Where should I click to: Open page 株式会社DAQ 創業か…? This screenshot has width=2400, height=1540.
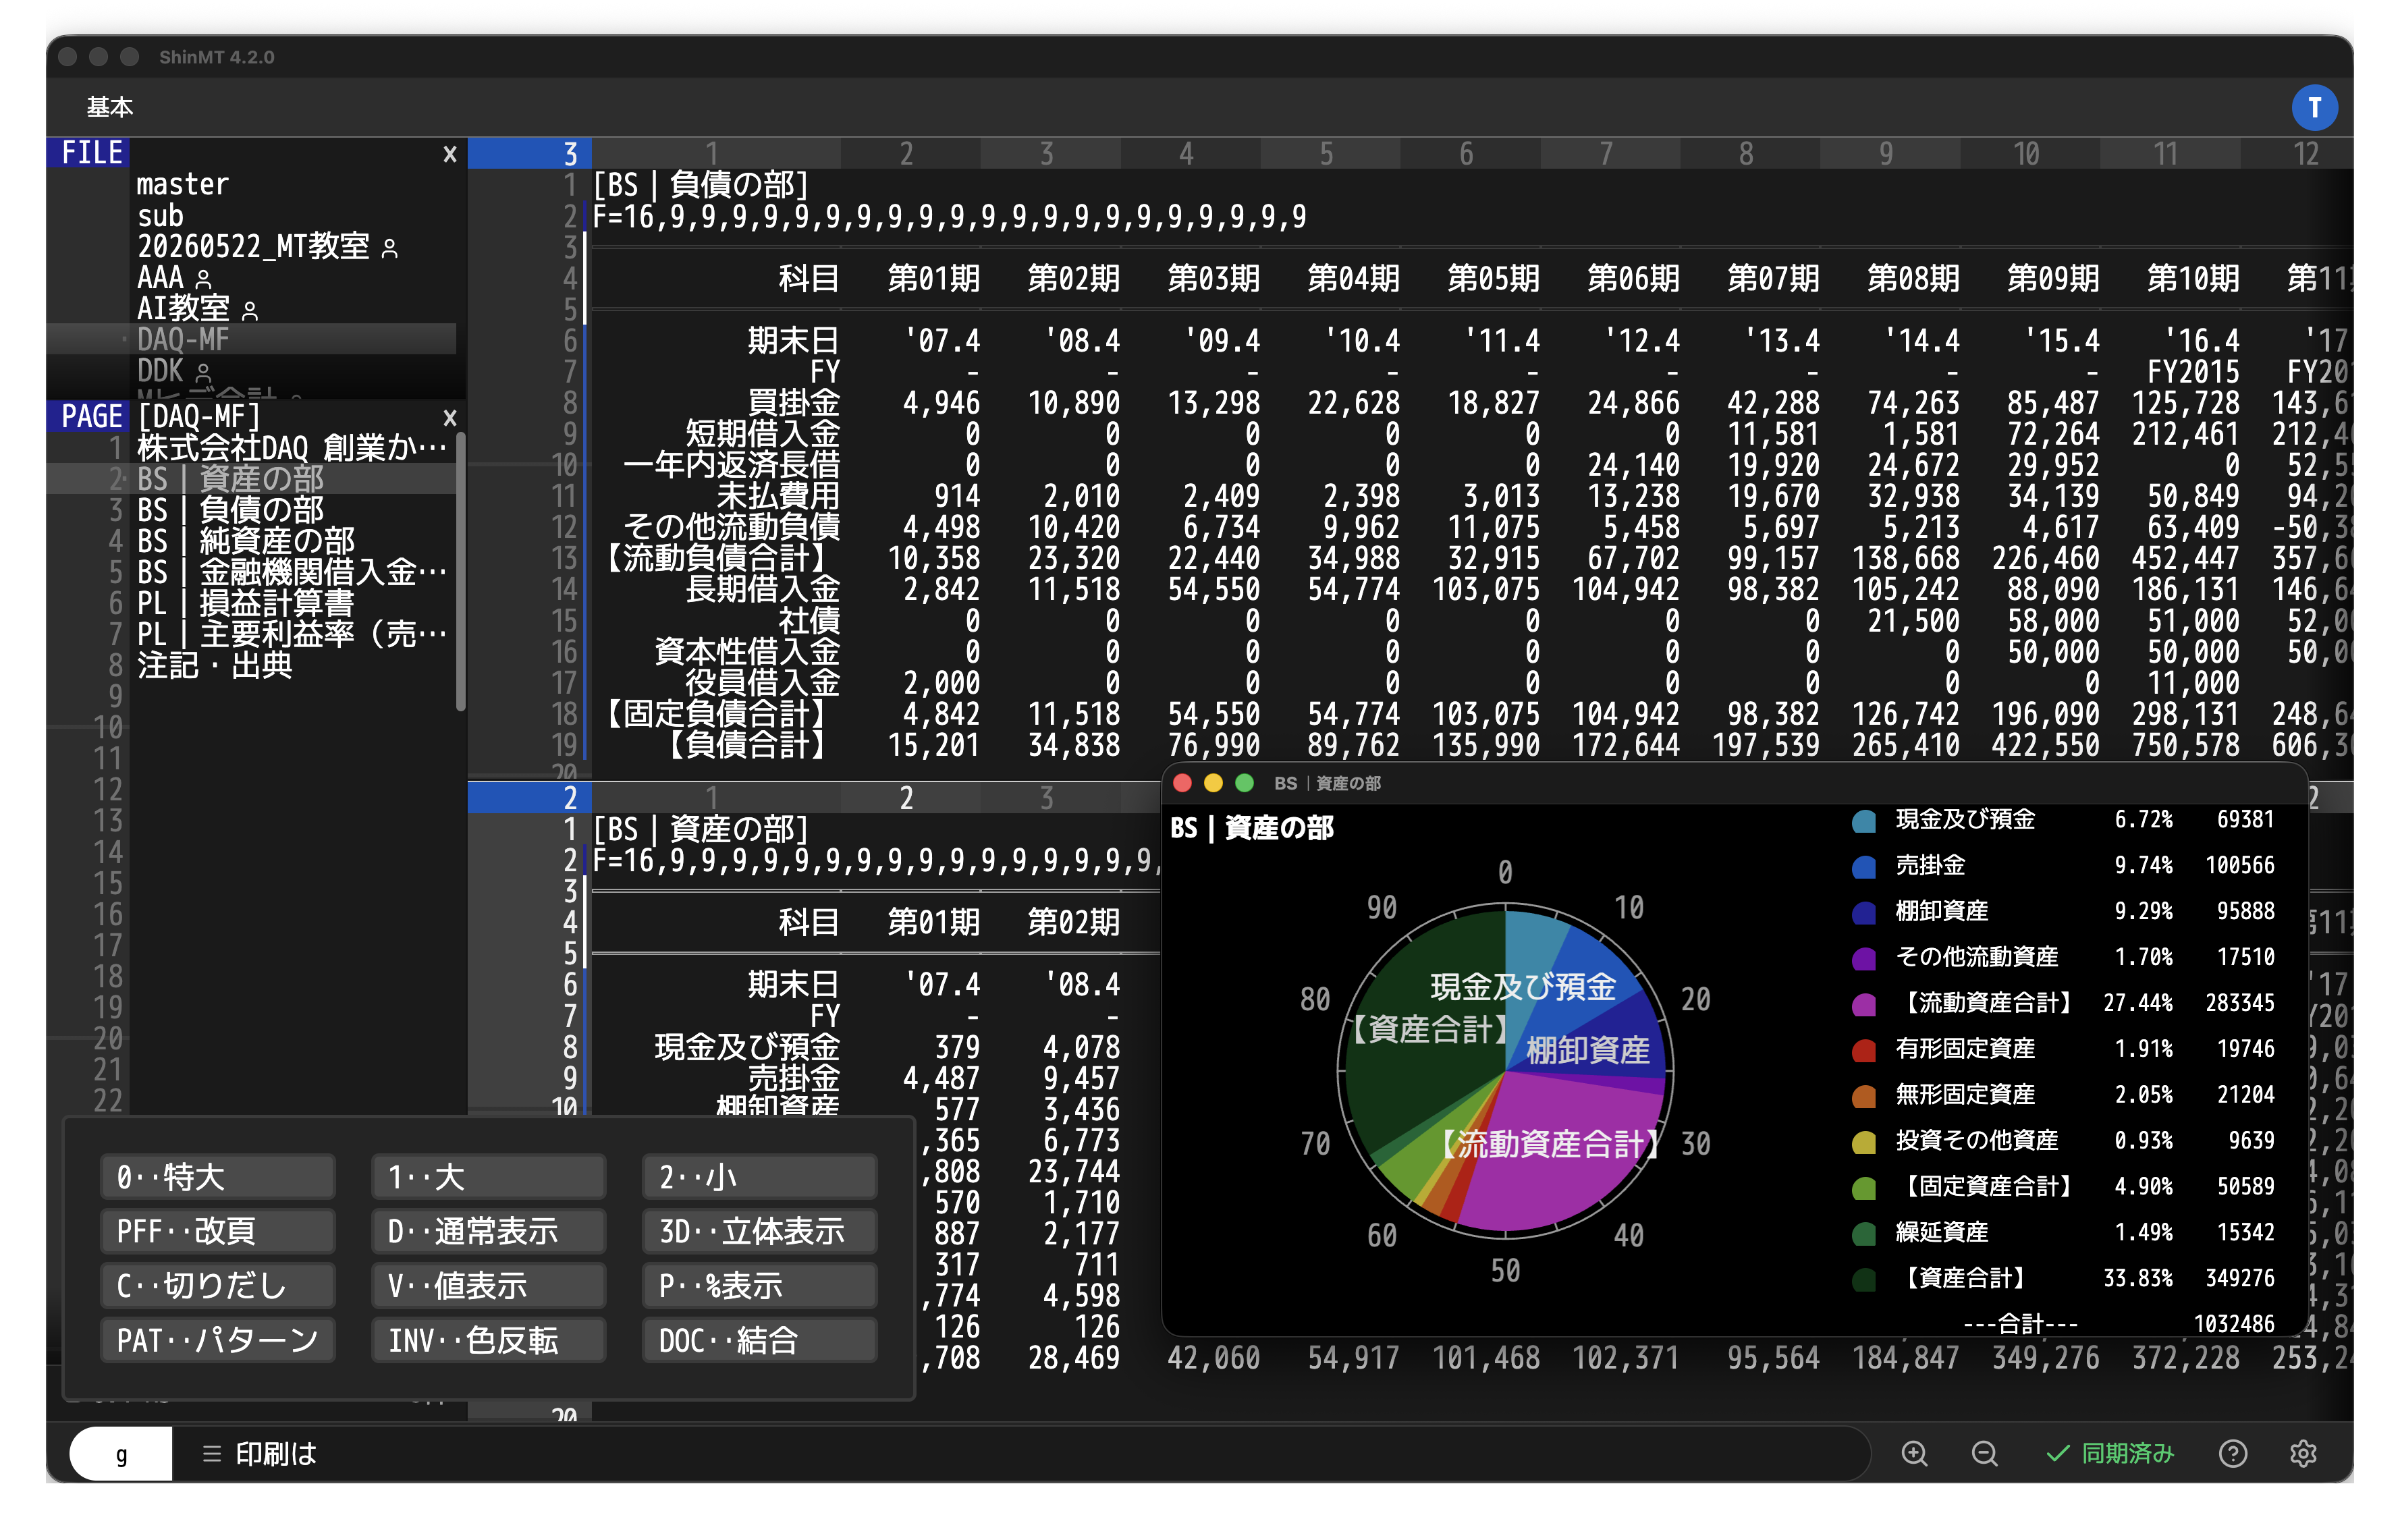(x=292, y=447)
